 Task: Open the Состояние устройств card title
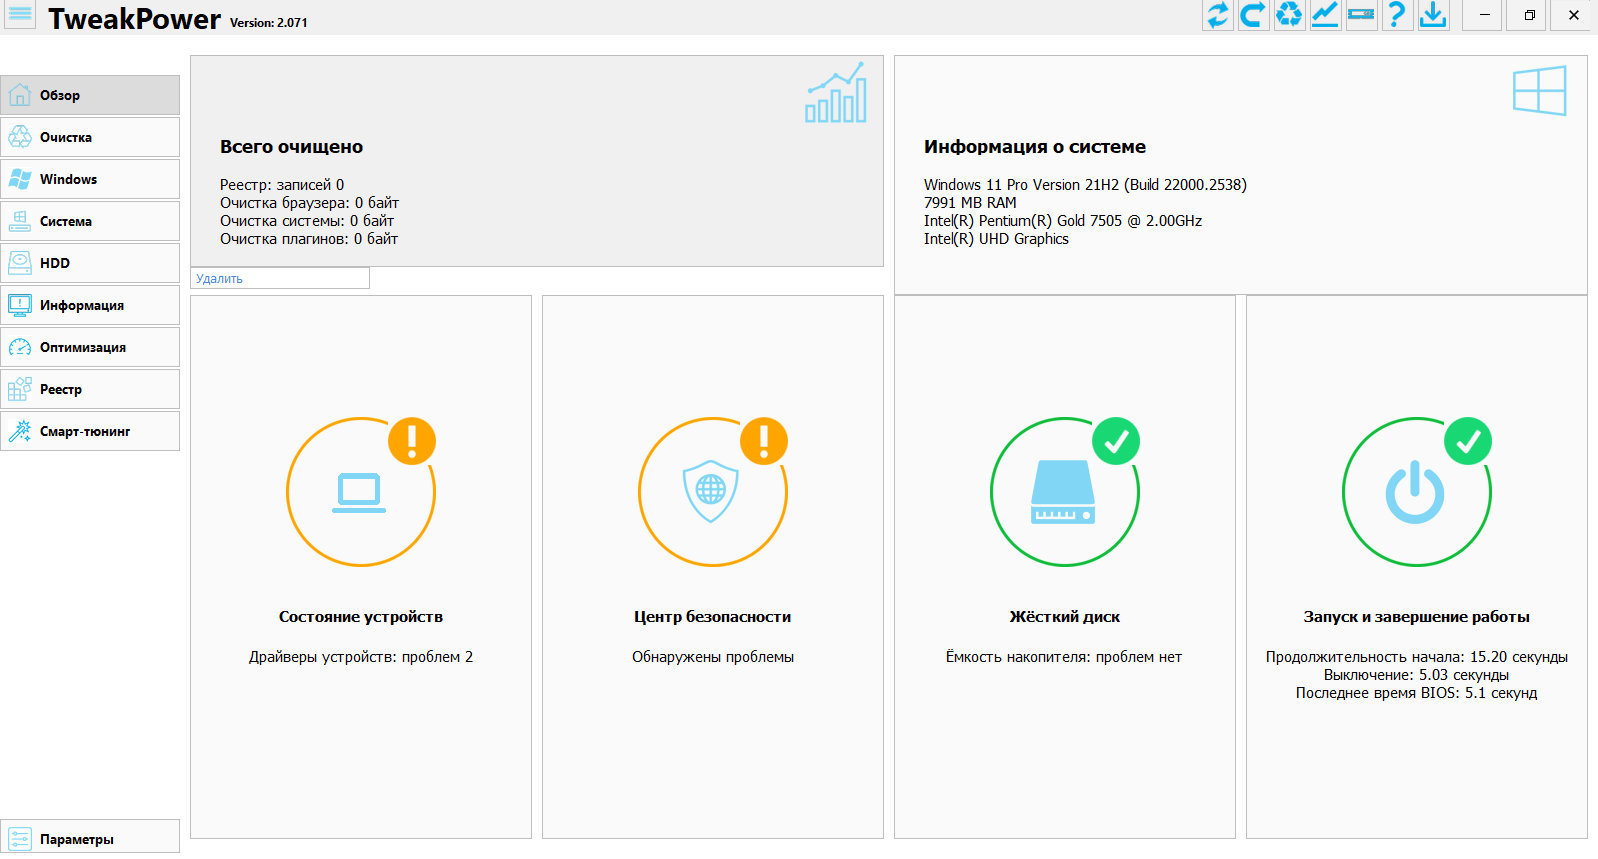361,617
